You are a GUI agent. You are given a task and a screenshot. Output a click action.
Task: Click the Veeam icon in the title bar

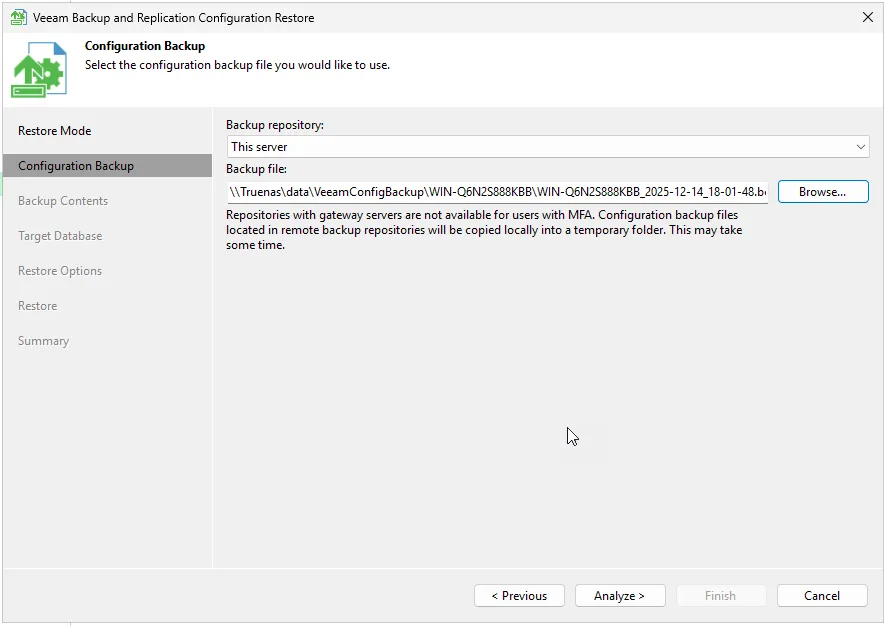tap(18, 17)
